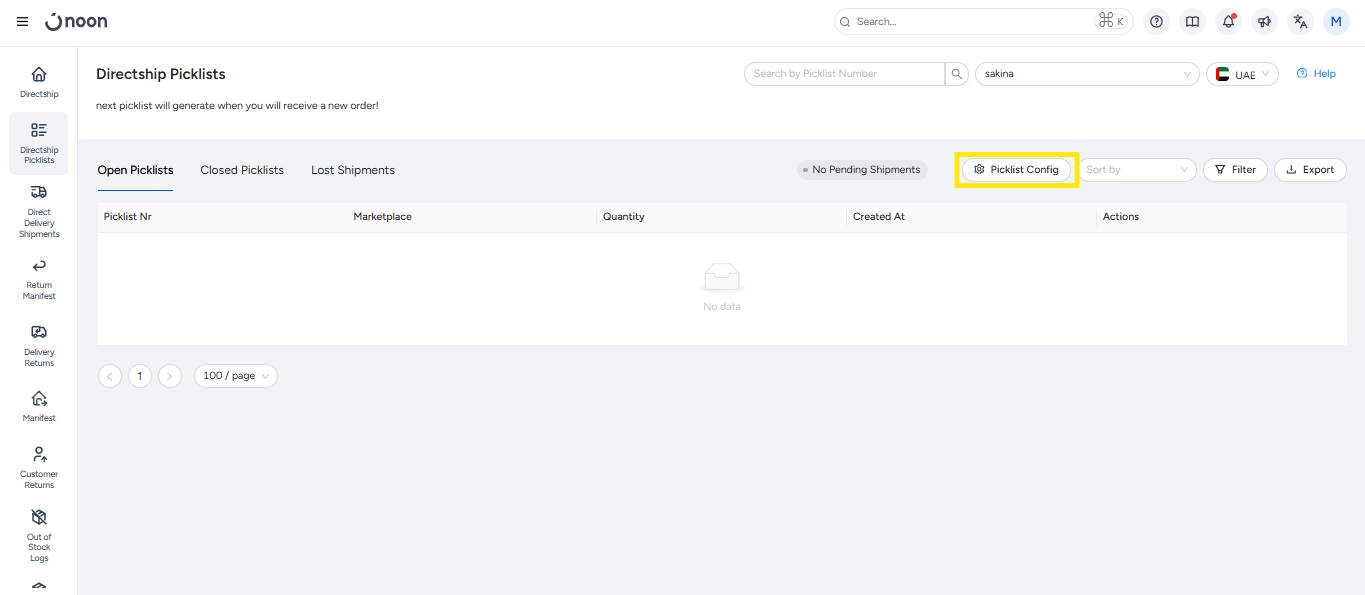Switch to the Closed Picklists tab
The image size is (1365, 595).
pyautogui.click(x=242, y=170)
